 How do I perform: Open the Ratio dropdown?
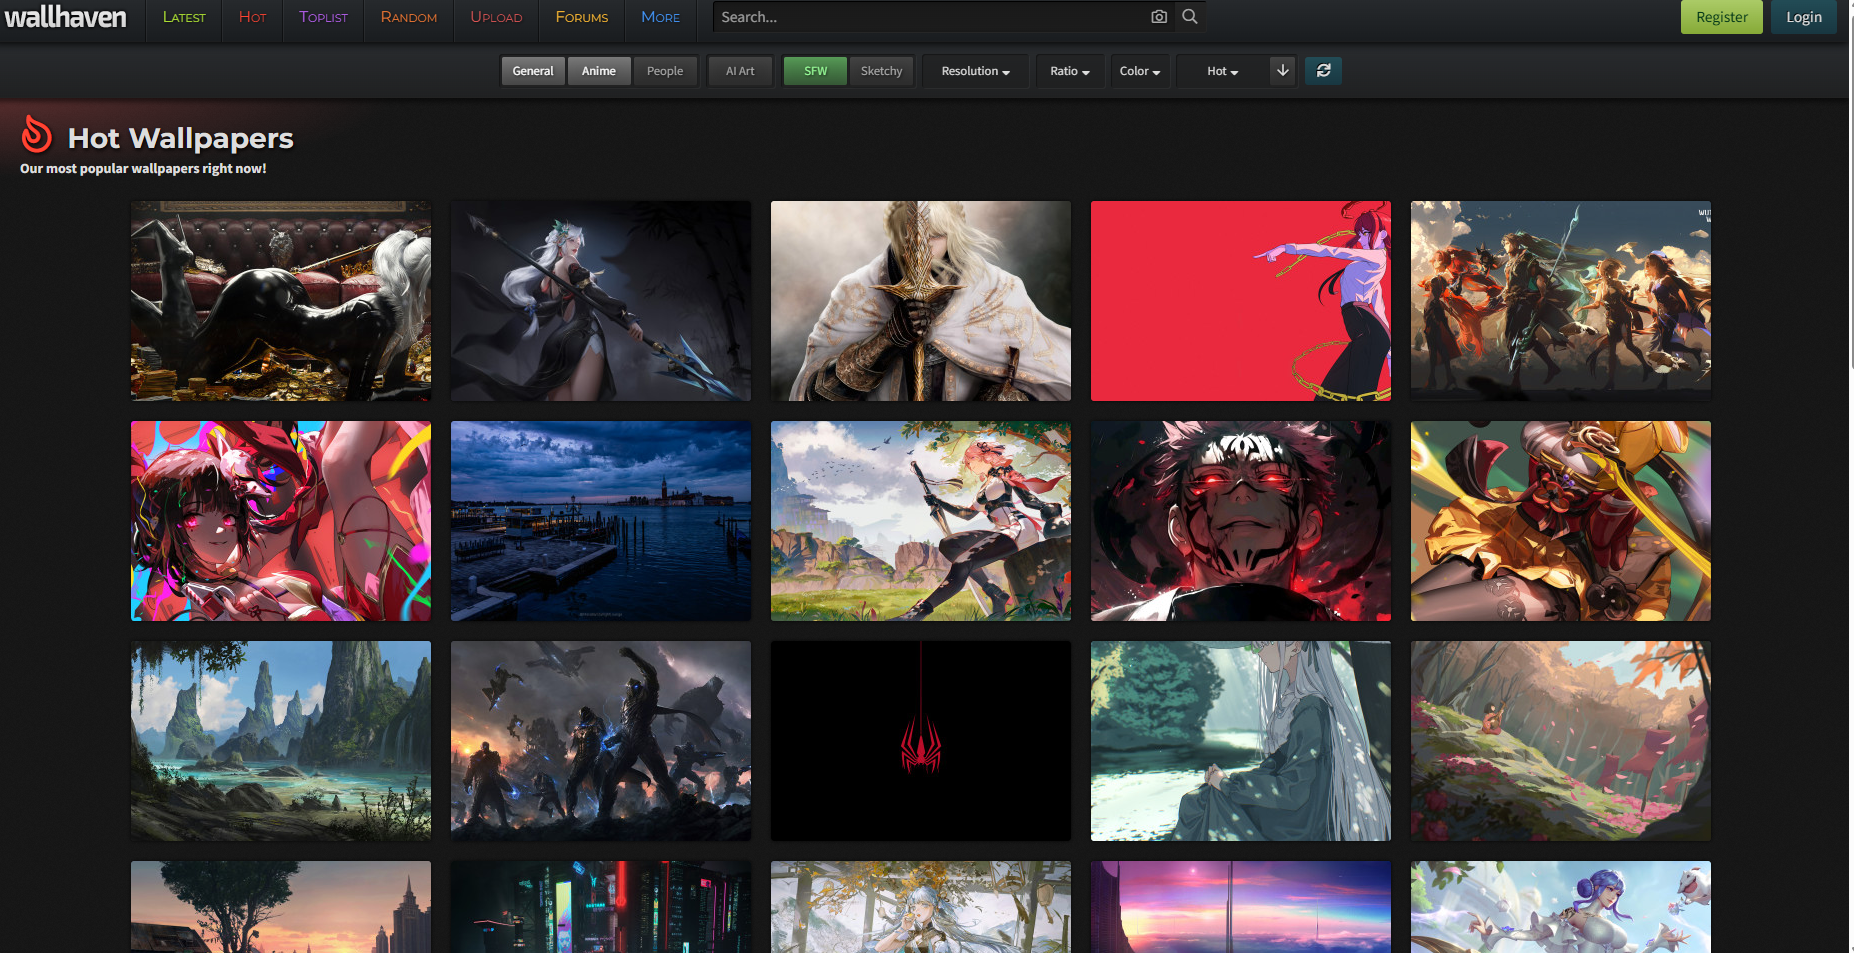click(1069, 71)
